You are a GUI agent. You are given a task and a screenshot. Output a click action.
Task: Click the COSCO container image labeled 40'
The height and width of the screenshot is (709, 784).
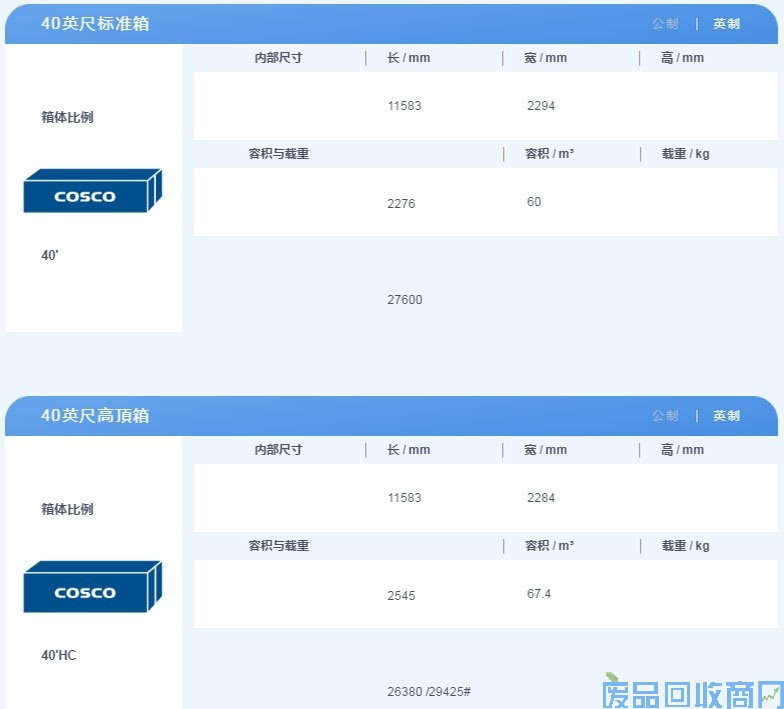pyautogui.click(x=92, y=191)
